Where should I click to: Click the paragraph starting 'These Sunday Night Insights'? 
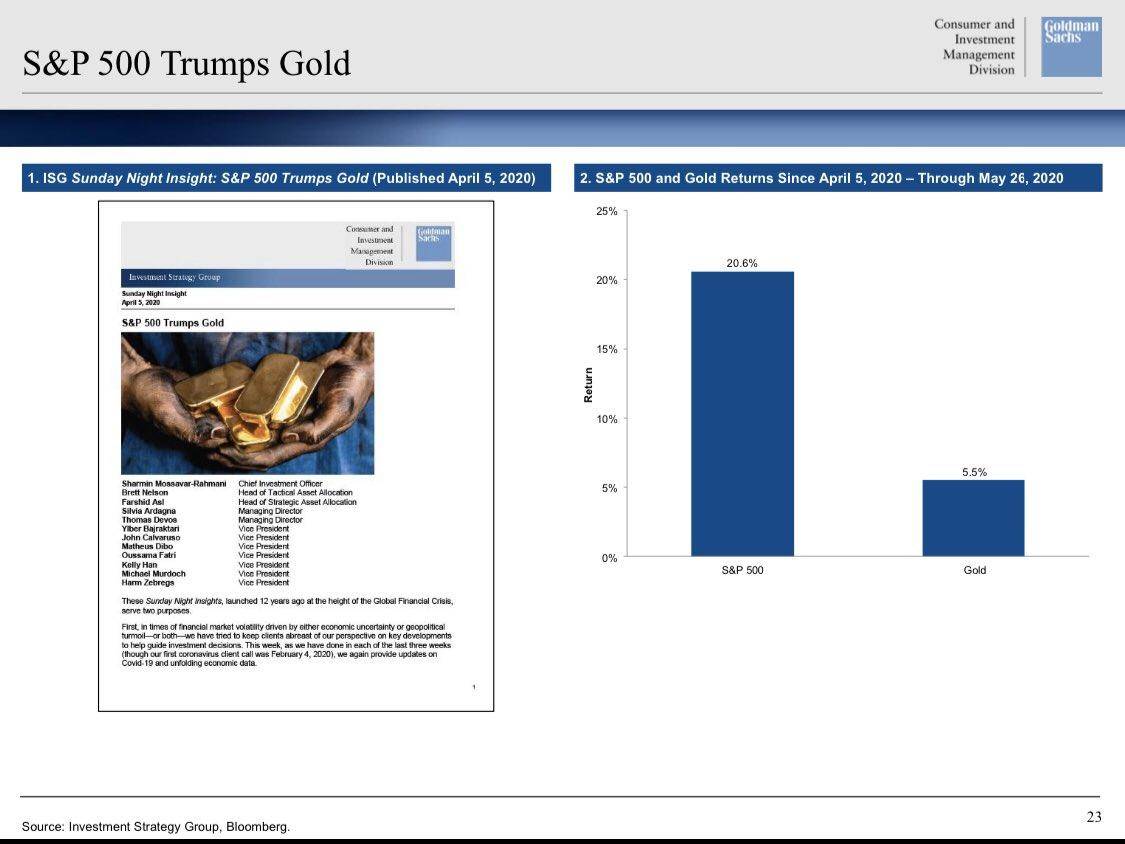pyautogui.click(x=287, y=606)
